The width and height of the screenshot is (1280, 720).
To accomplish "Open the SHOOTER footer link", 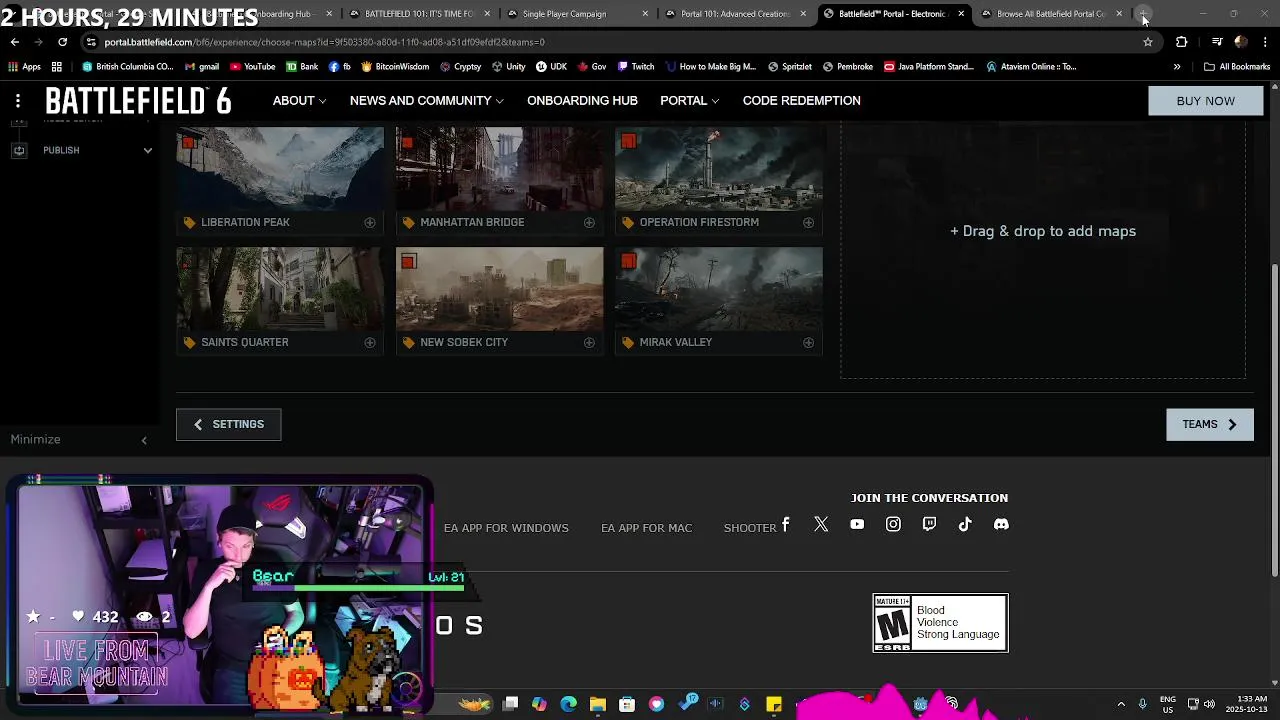I will click(x=750, y=528).
